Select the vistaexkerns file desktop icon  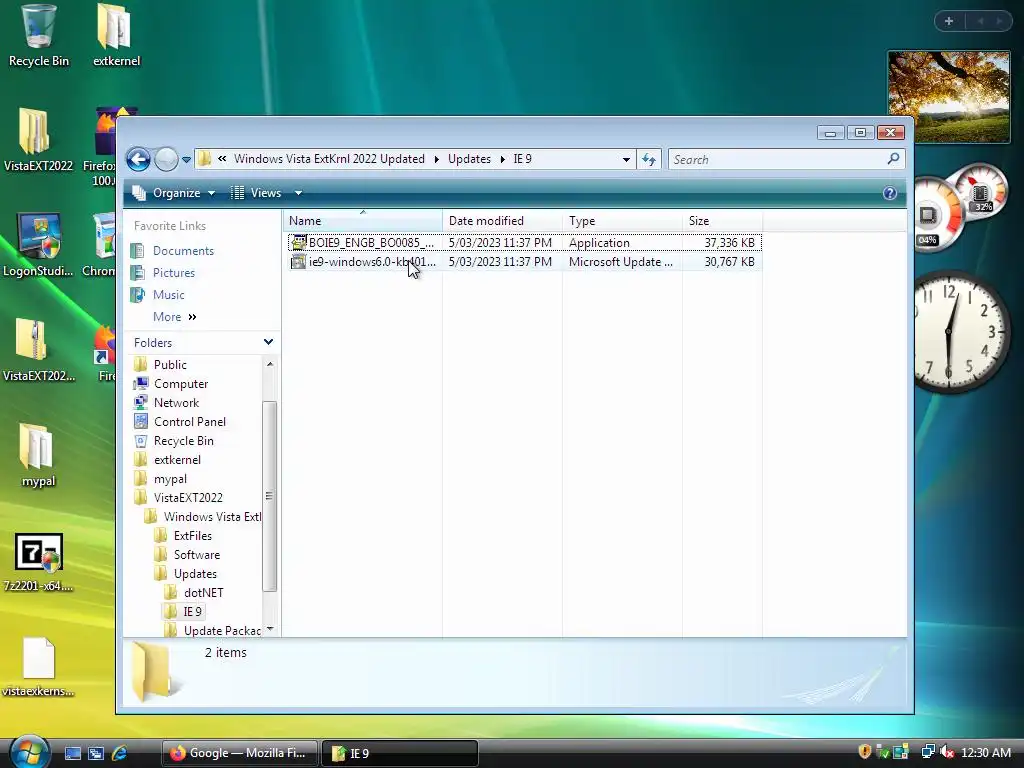pos(38,667)
